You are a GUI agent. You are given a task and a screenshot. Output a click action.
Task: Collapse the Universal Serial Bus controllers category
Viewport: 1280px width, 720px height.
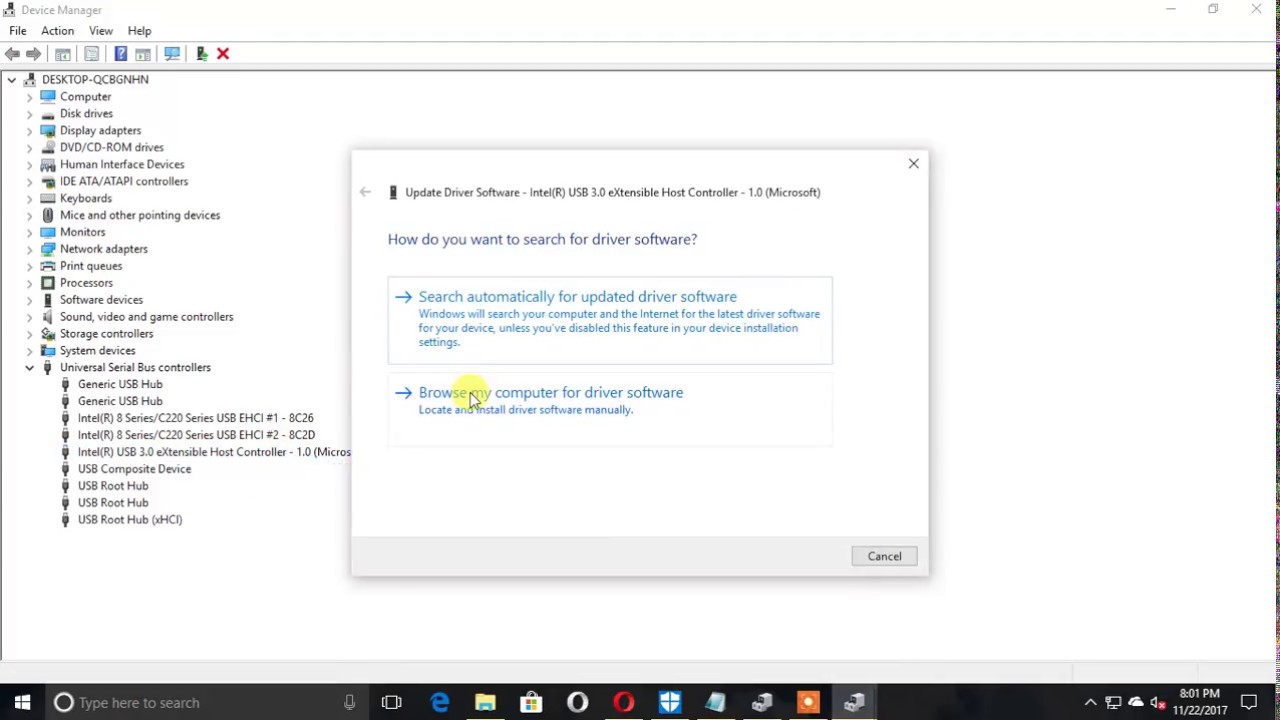(29, 368)
